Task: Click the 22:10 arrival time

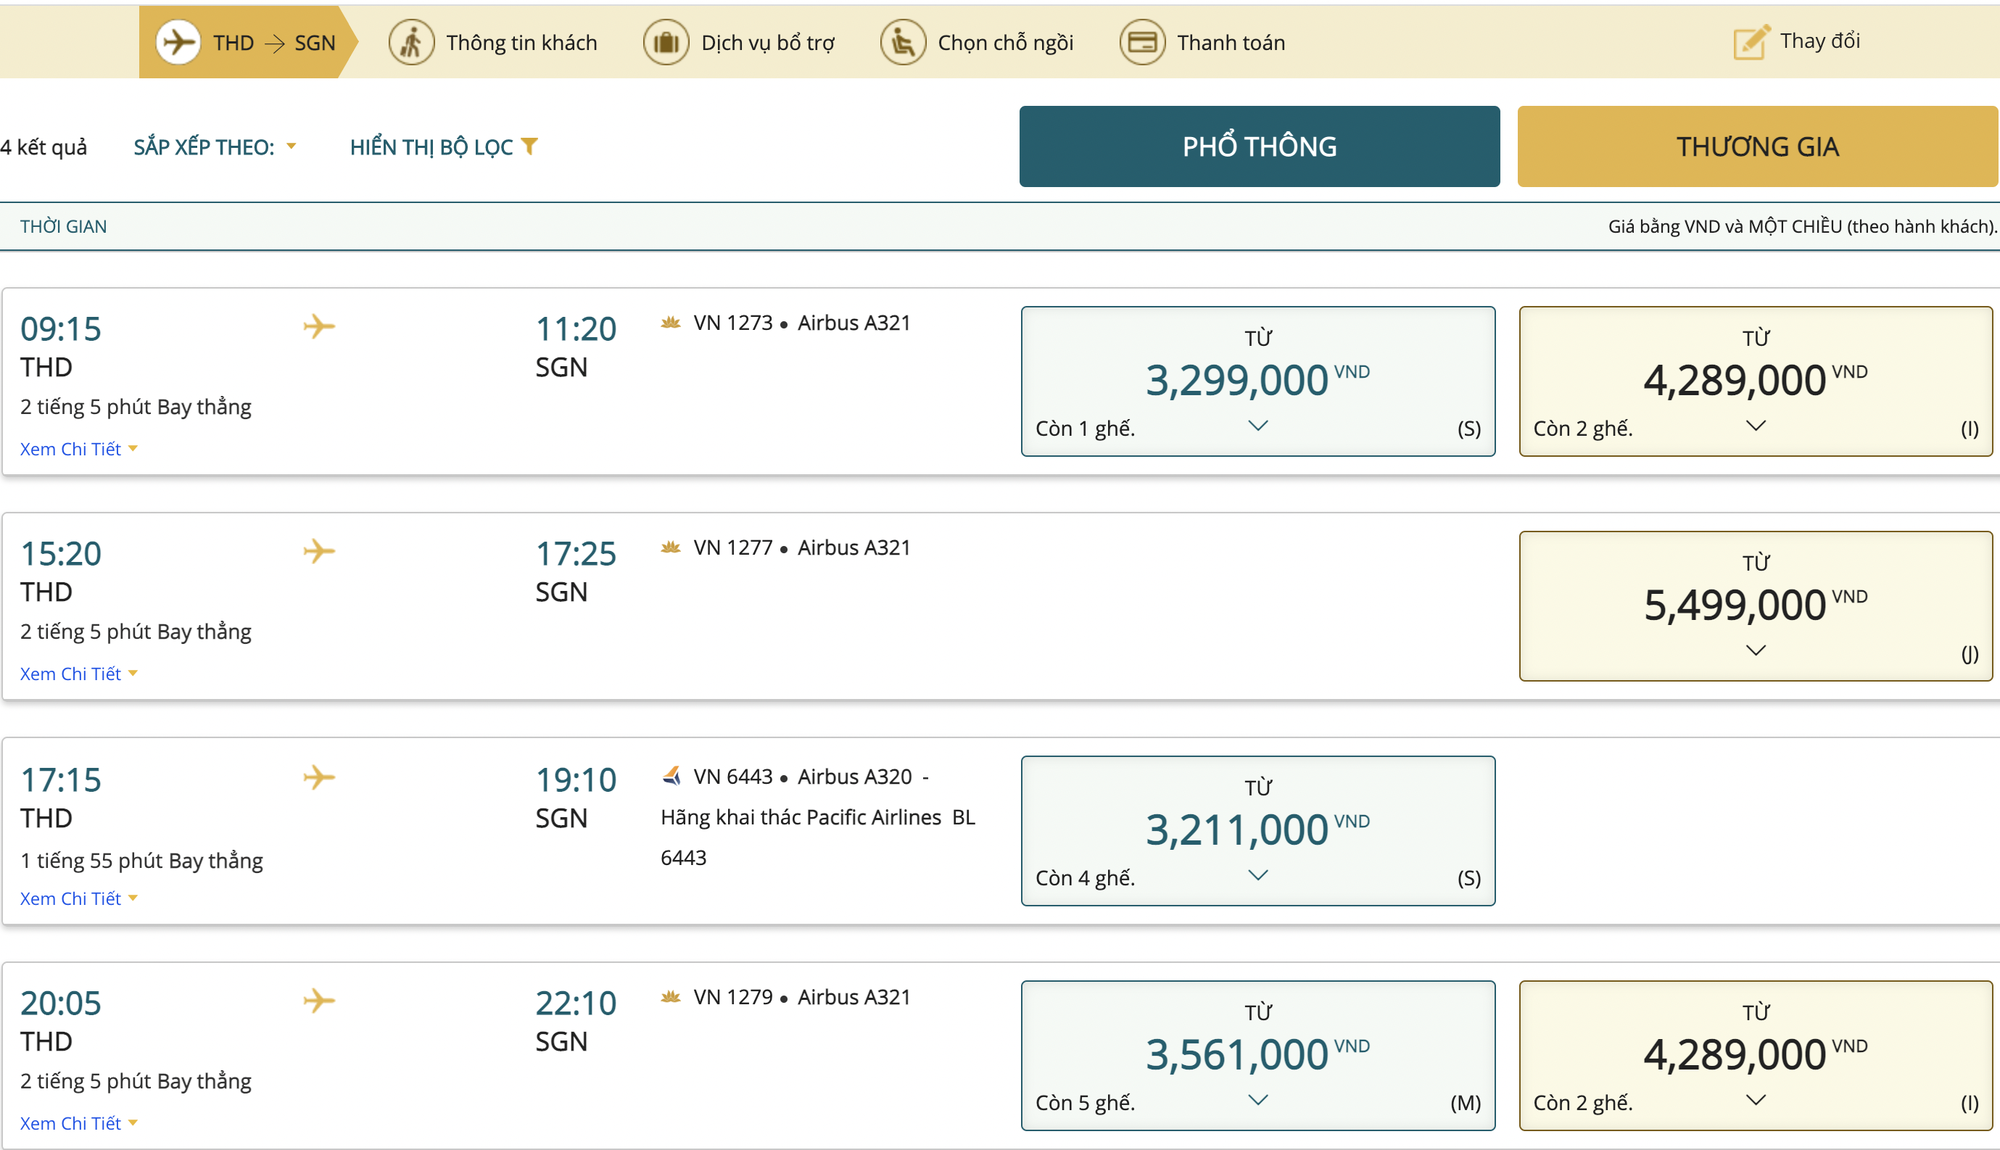Action: pos(576,1003)
